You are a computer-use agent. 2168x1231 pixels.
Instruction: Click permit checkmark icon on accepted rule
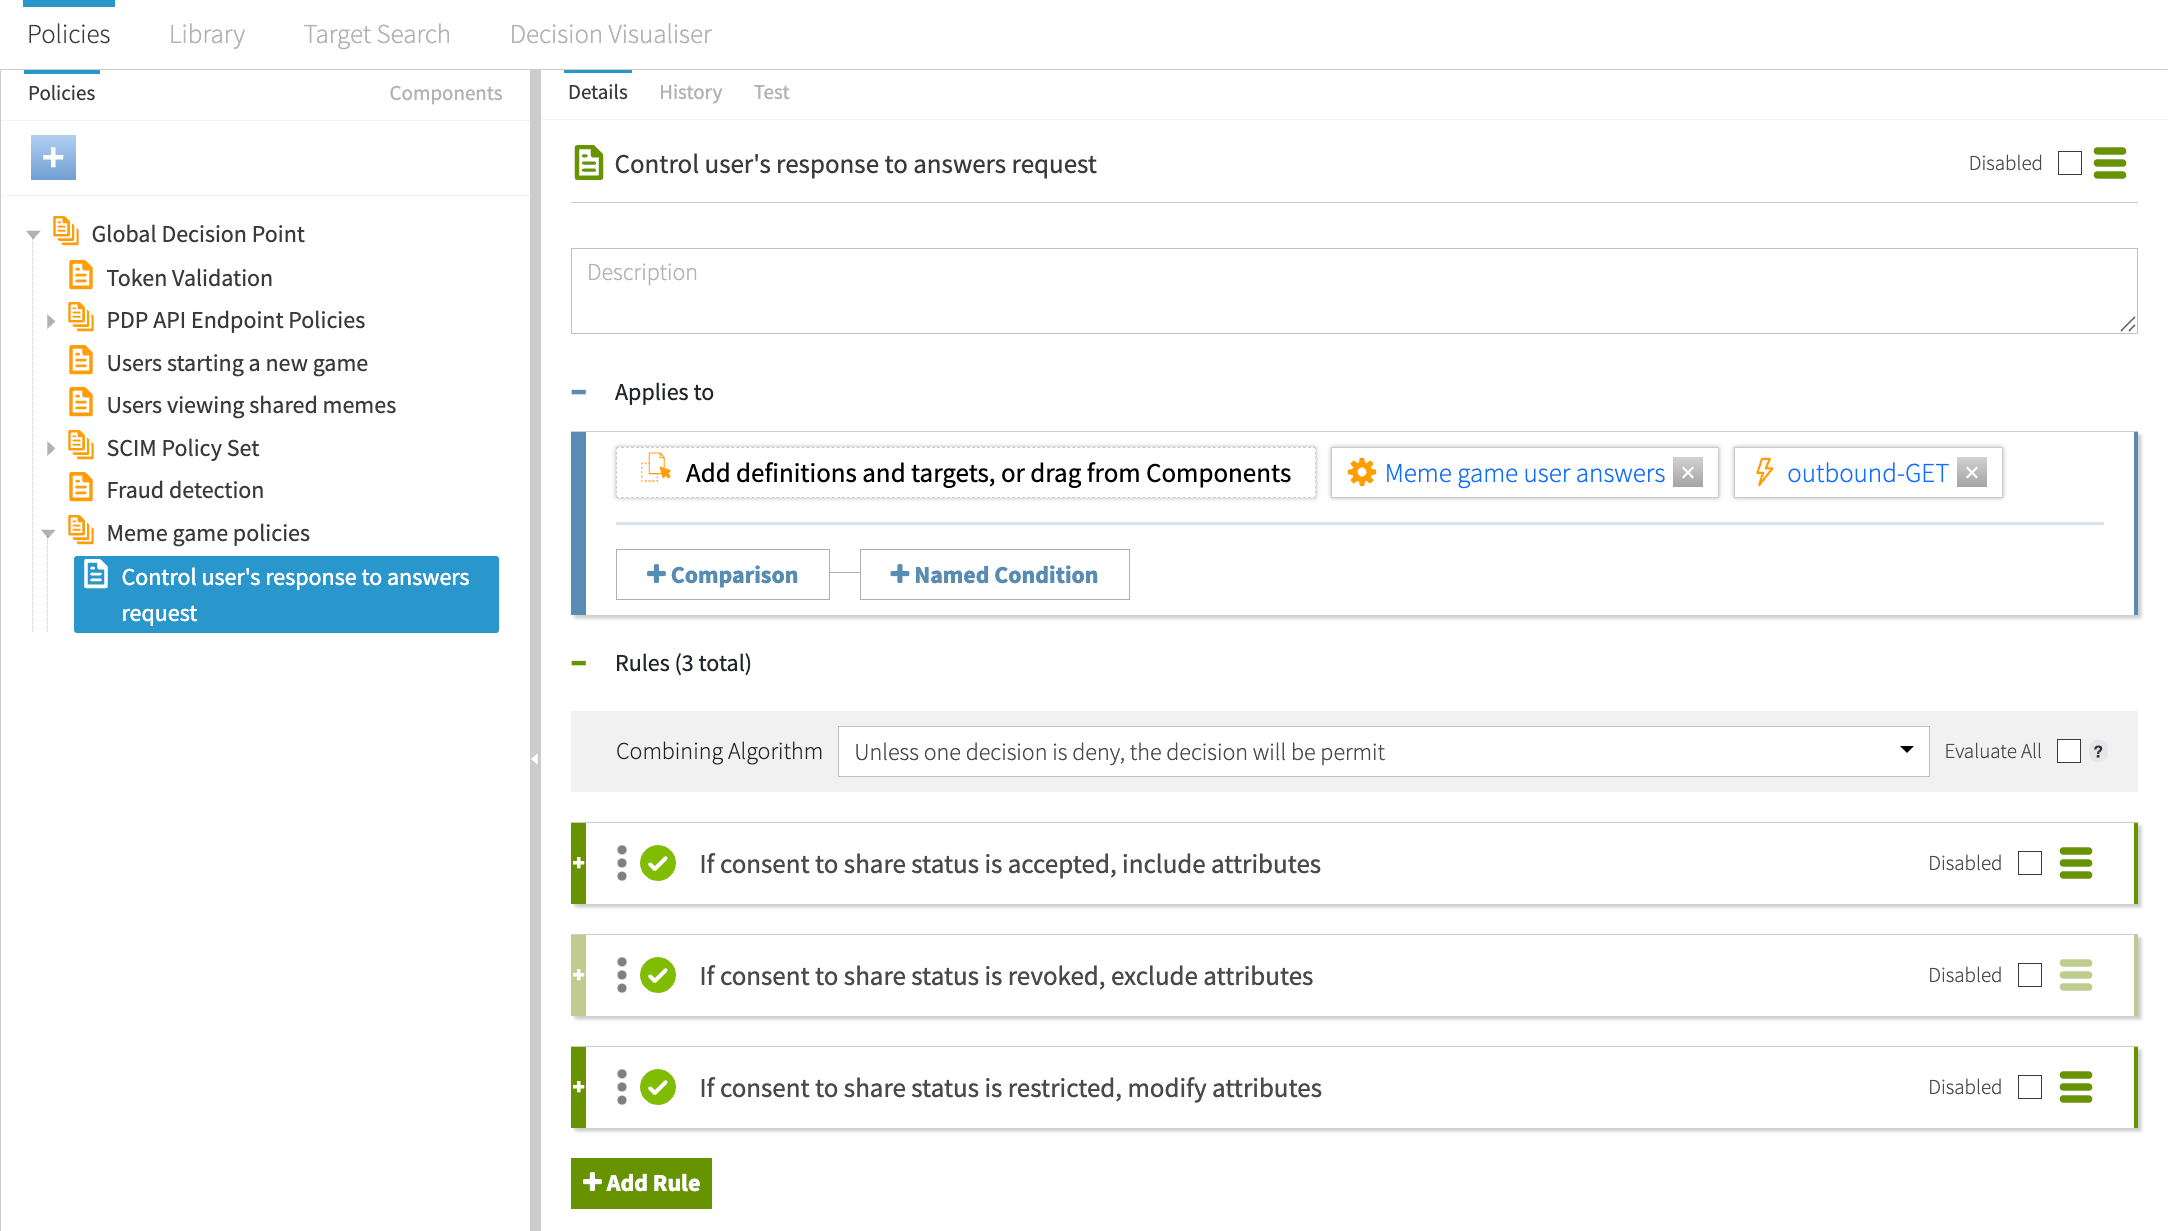coord(658,863)
